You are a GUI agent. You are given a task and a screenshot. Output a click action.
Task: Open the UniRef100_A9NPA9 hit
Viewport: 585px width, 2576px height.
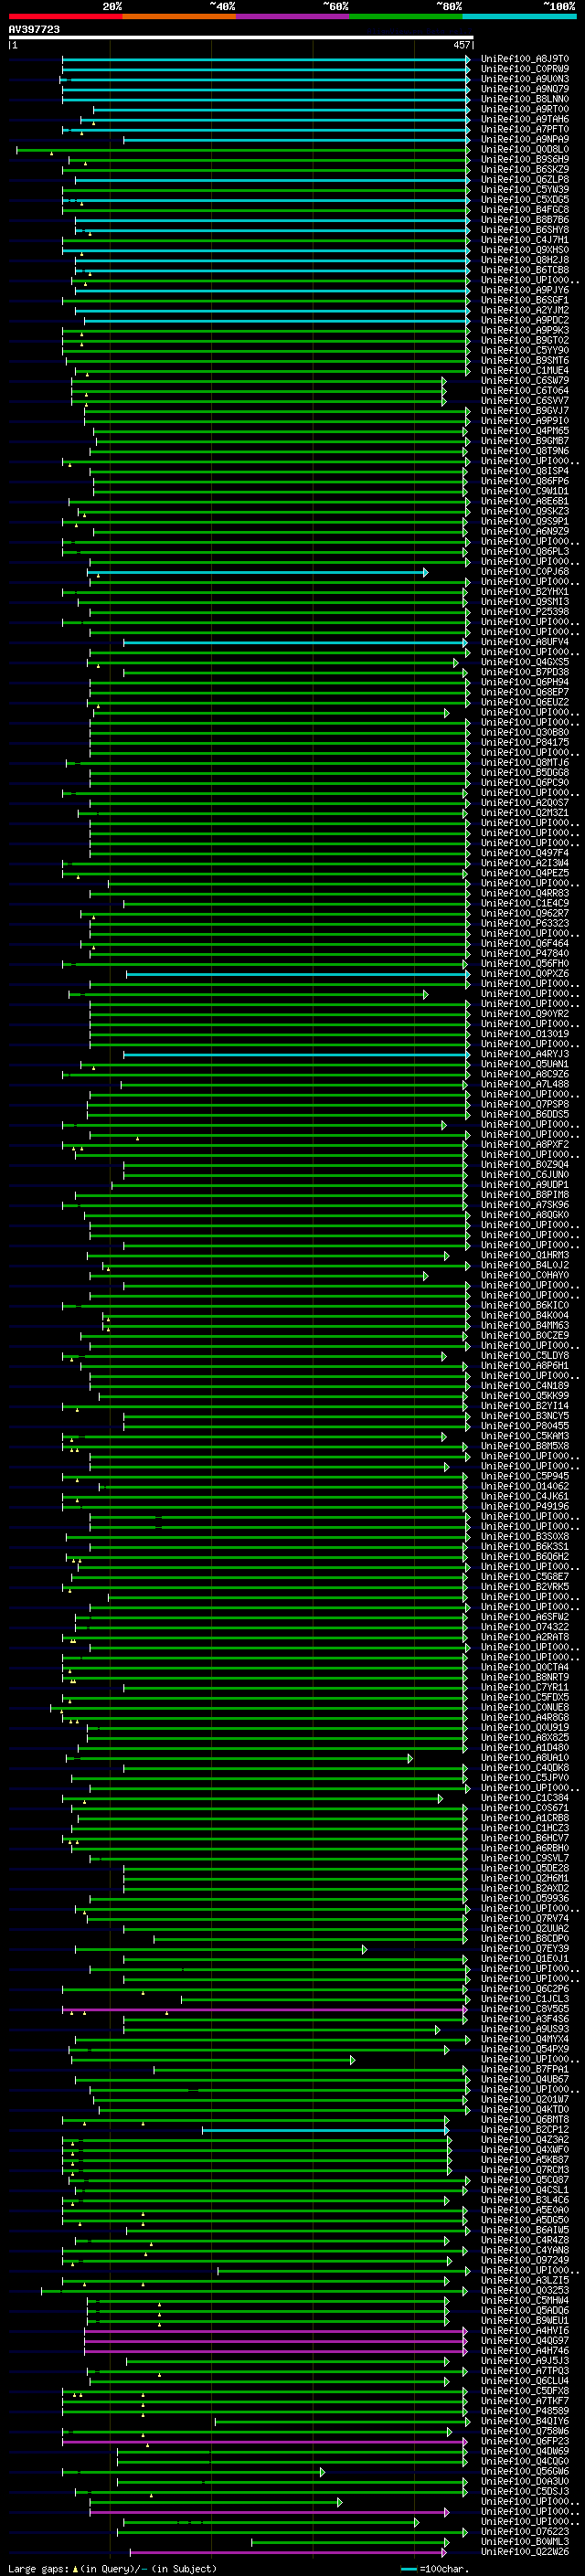(x=525, y=139)
